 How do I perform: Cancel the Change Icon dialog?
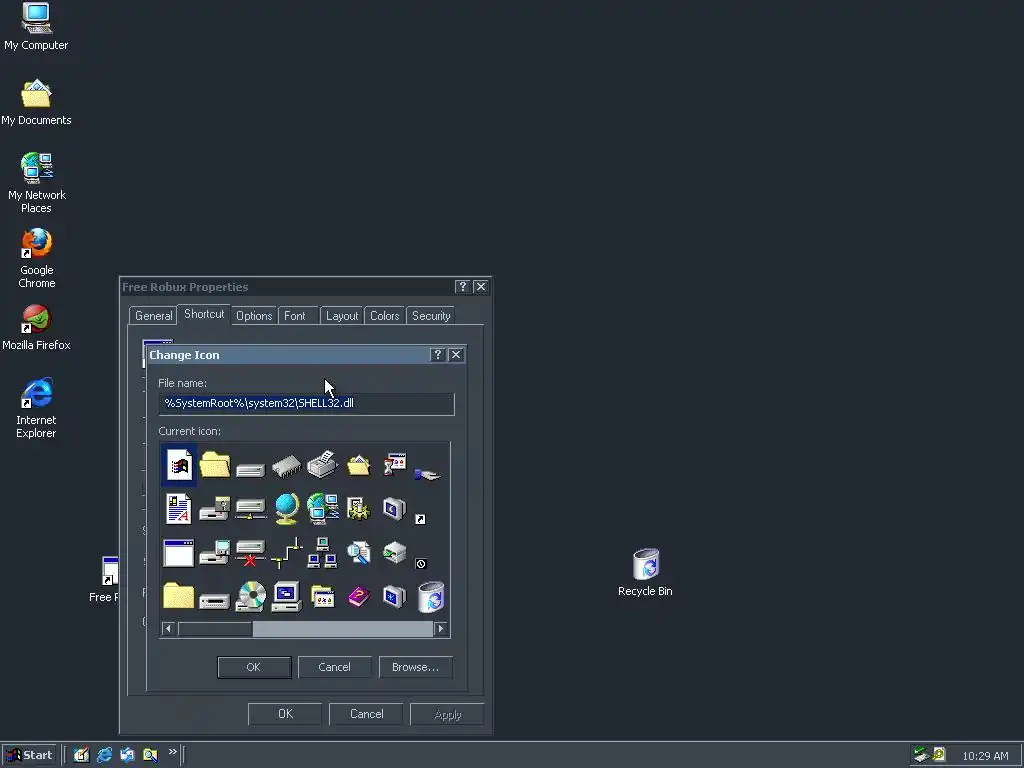(334, 667)
